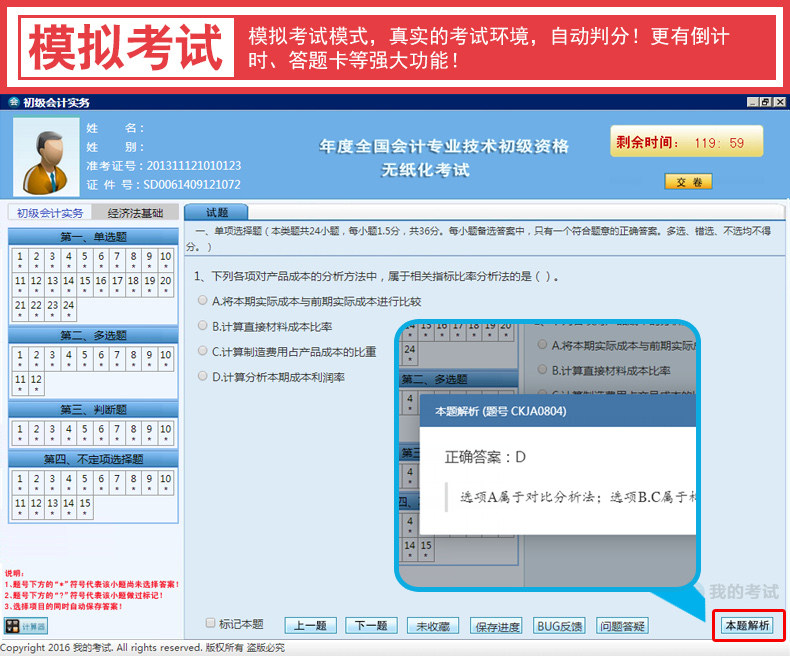Jump to true-false question 6

coord(101,432)
